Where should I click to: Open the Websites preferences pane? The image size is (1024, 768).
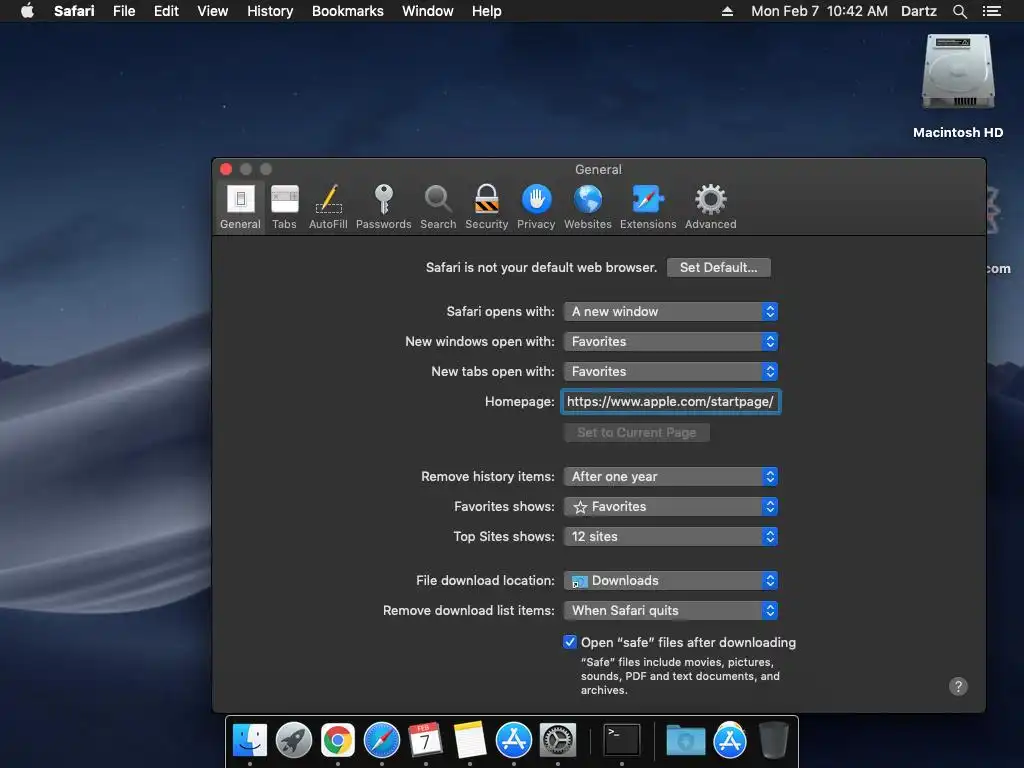(x=588, y=207)
